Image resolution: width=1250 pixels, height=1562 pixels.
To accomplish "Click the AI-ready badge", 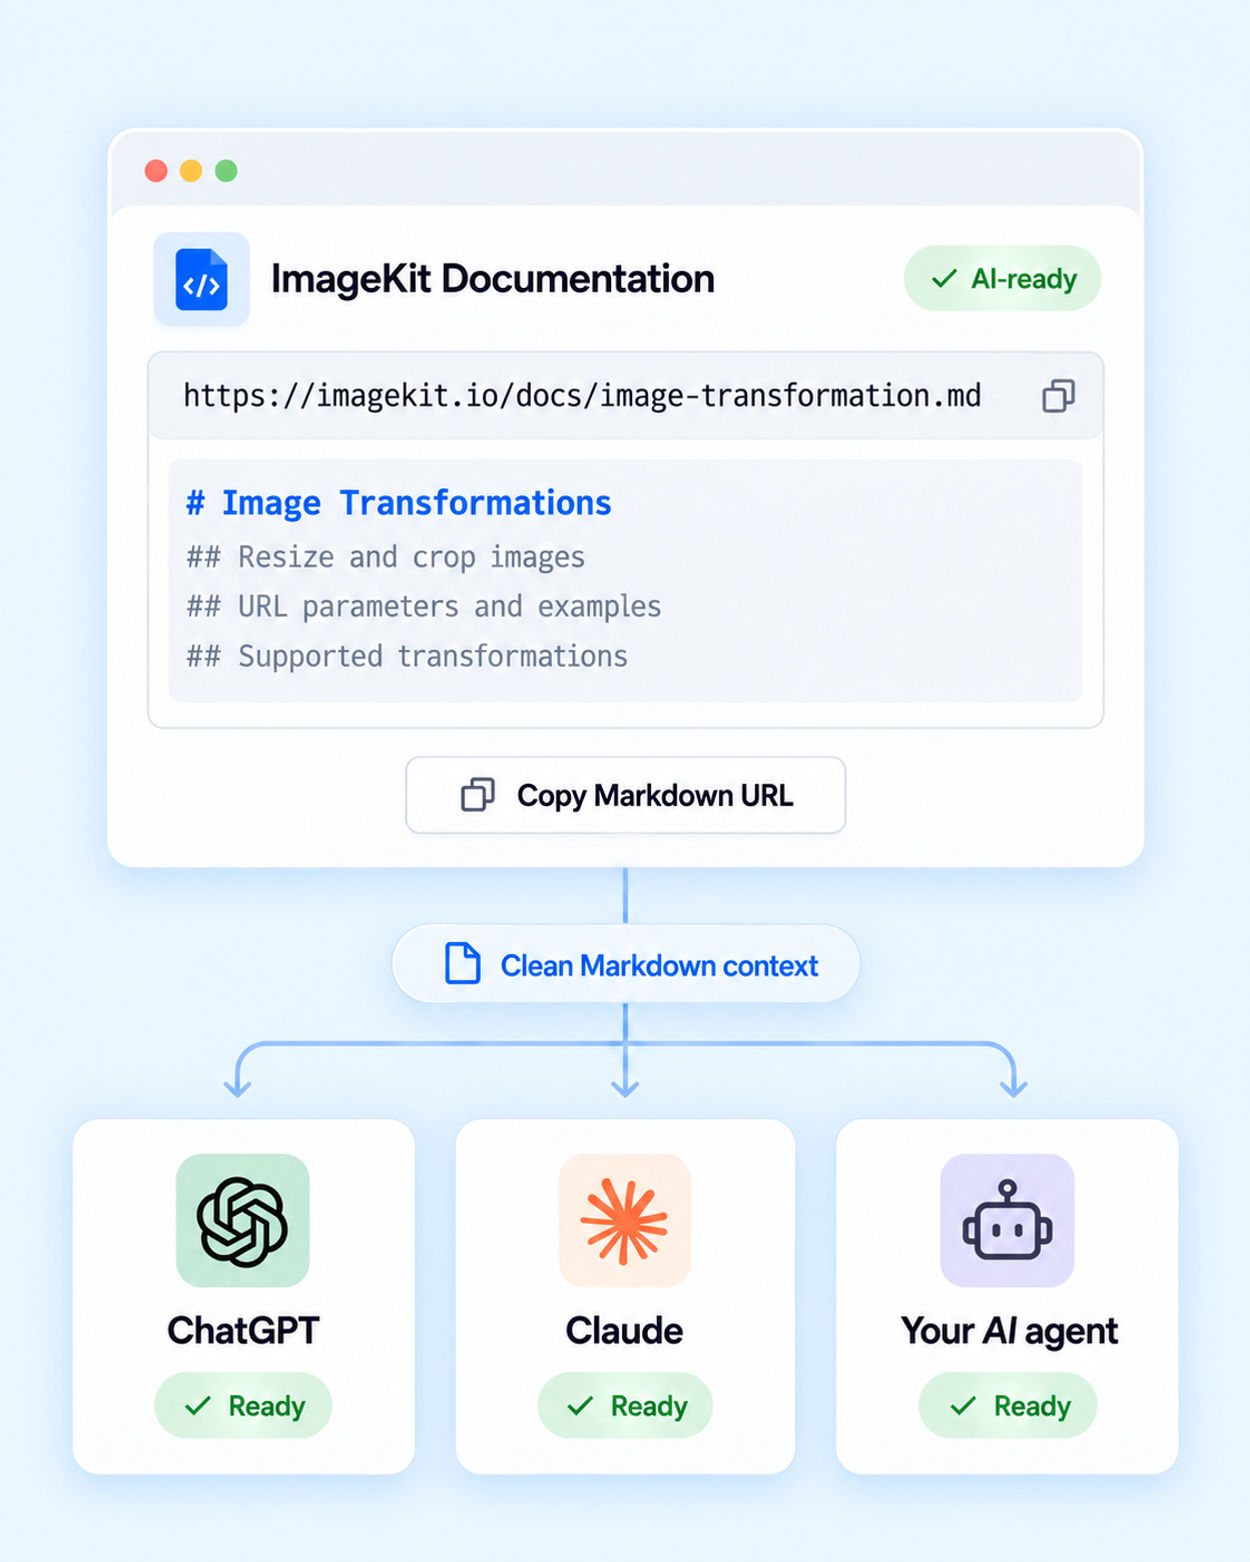I will coord(1002,278).
